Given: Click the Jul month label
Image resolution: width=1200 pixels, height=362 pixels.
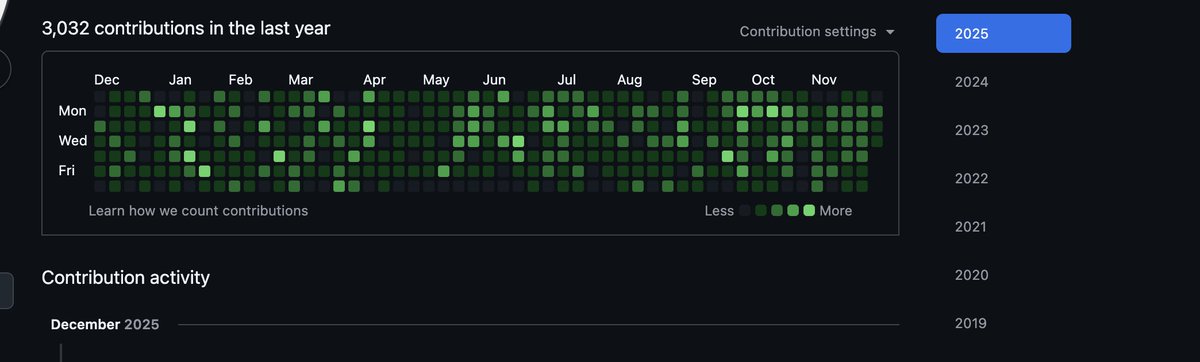Looking at the screenshot, I should click(567, 80).
